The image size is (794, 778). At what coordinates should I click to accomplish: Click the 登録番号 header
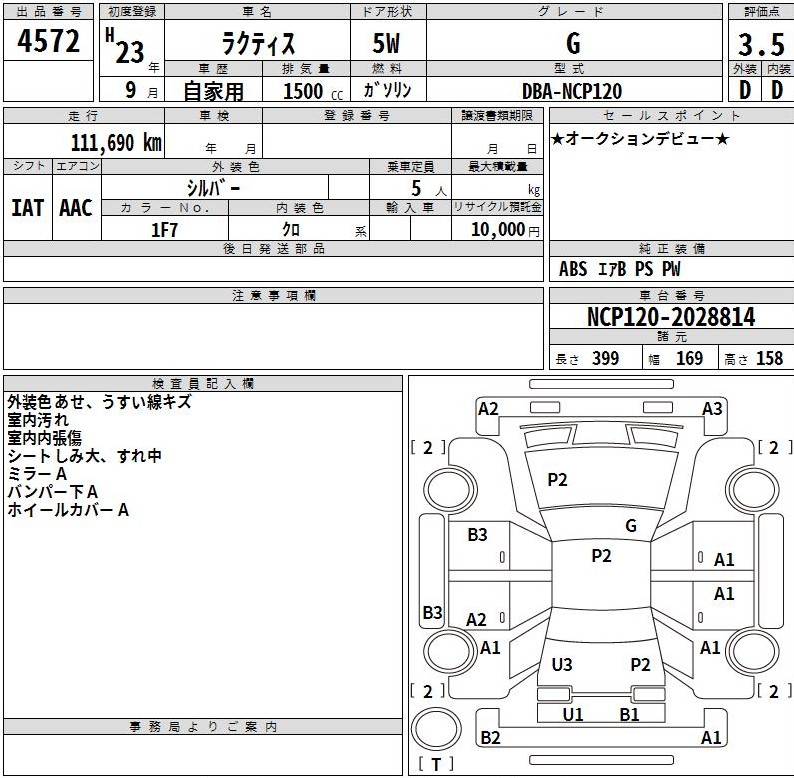click(x=357, y=115)
